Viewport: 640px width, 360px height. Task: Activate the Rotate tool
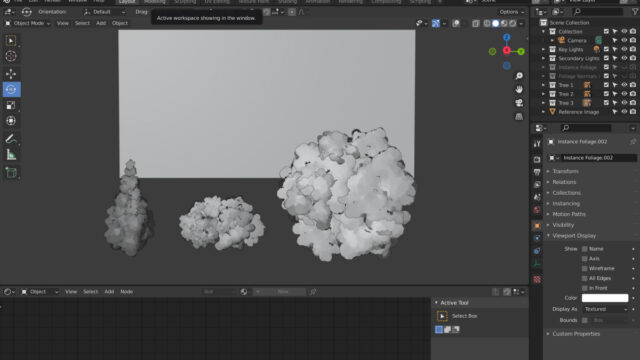coord(11,89)
